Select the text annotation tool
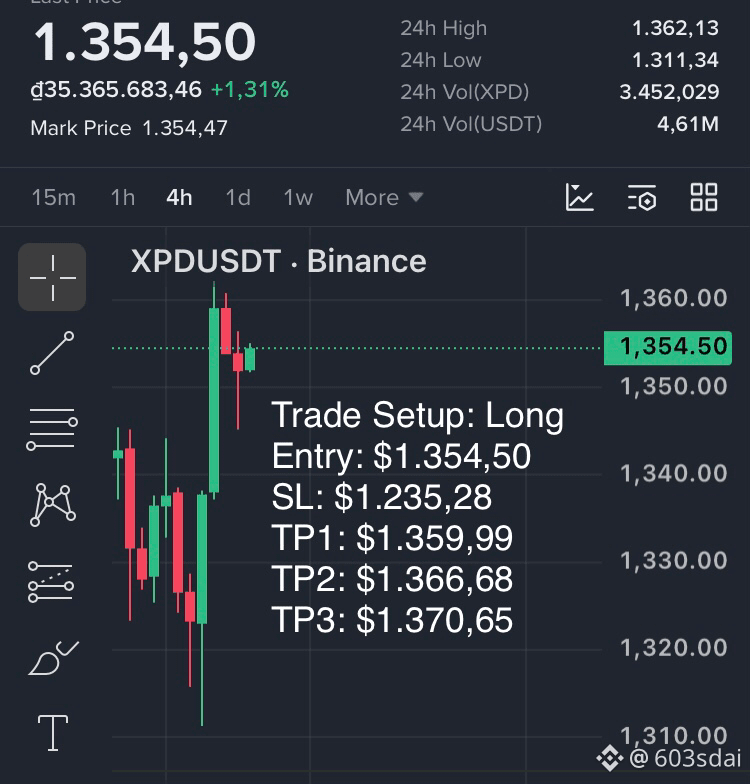Screen dimensions: 750x784 coord(52,732)
